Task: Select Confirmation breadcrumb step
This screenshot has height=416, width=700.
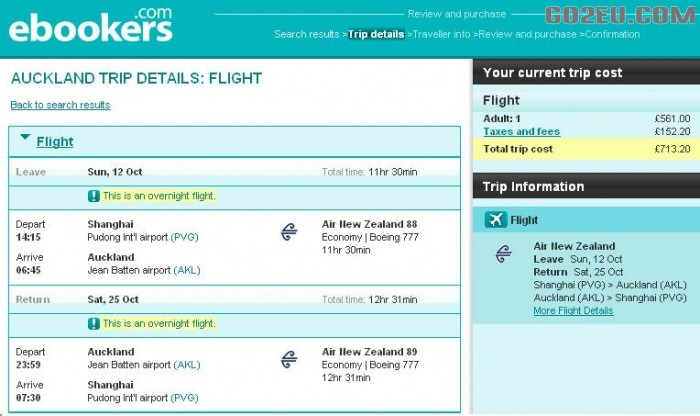Action: (612, 34)
